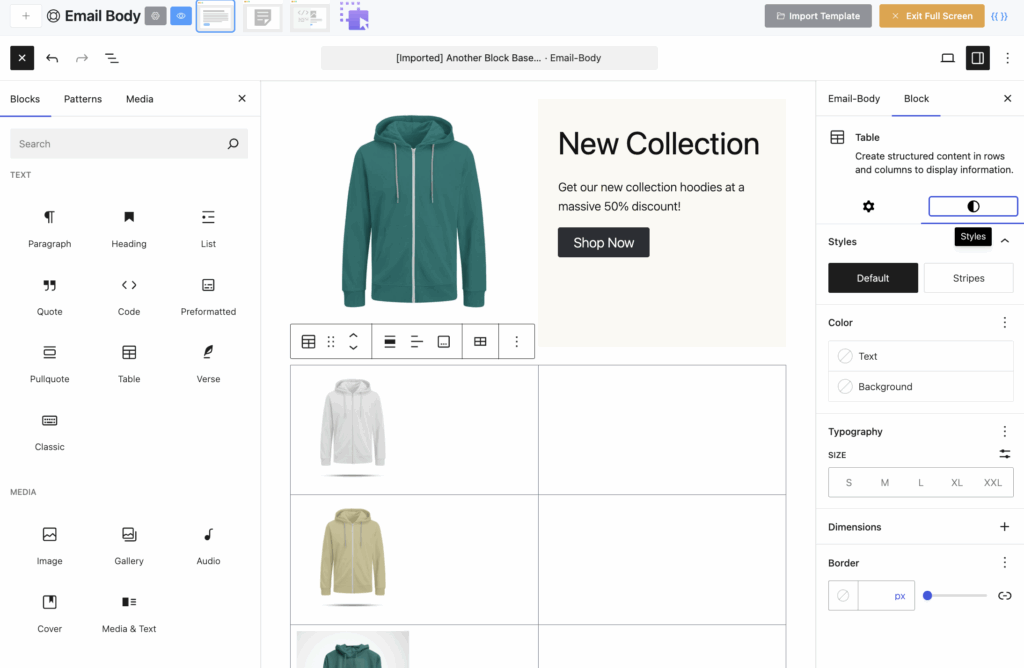Click the Import Template button
The height and width of the screenshot is (668, 1024).
tap(817, 16)
